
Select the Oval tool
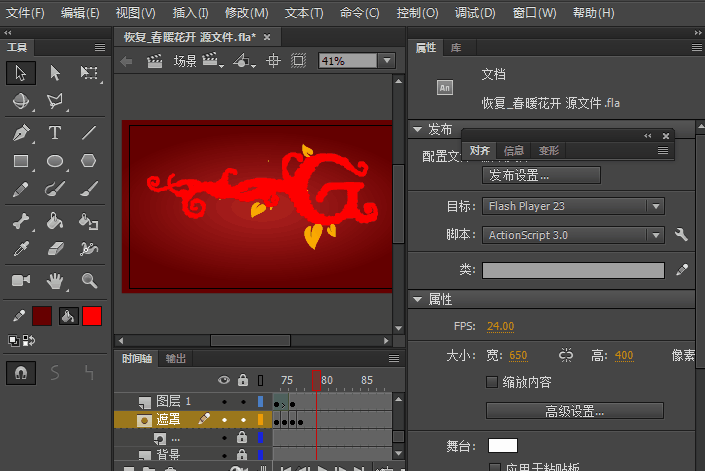[55, 161]
